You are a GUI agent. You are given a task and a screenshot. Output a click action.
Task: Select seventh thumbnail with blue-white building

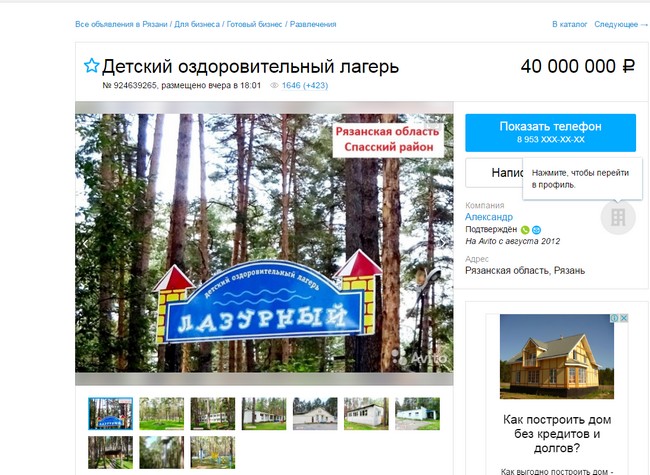tap(417, 414)
